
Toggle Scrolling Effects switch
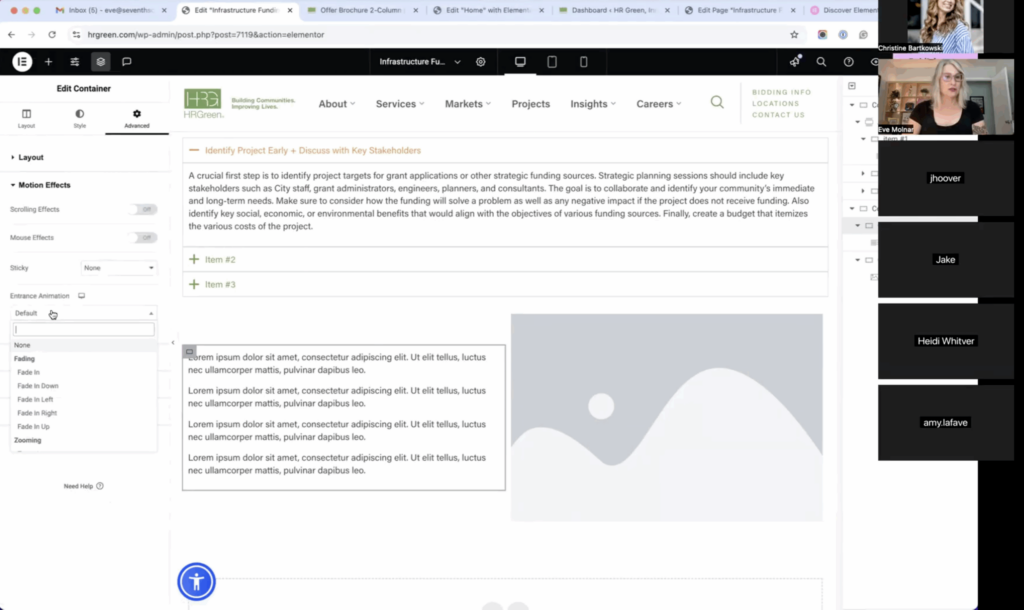pyautogui.click(x=143, y=210)
